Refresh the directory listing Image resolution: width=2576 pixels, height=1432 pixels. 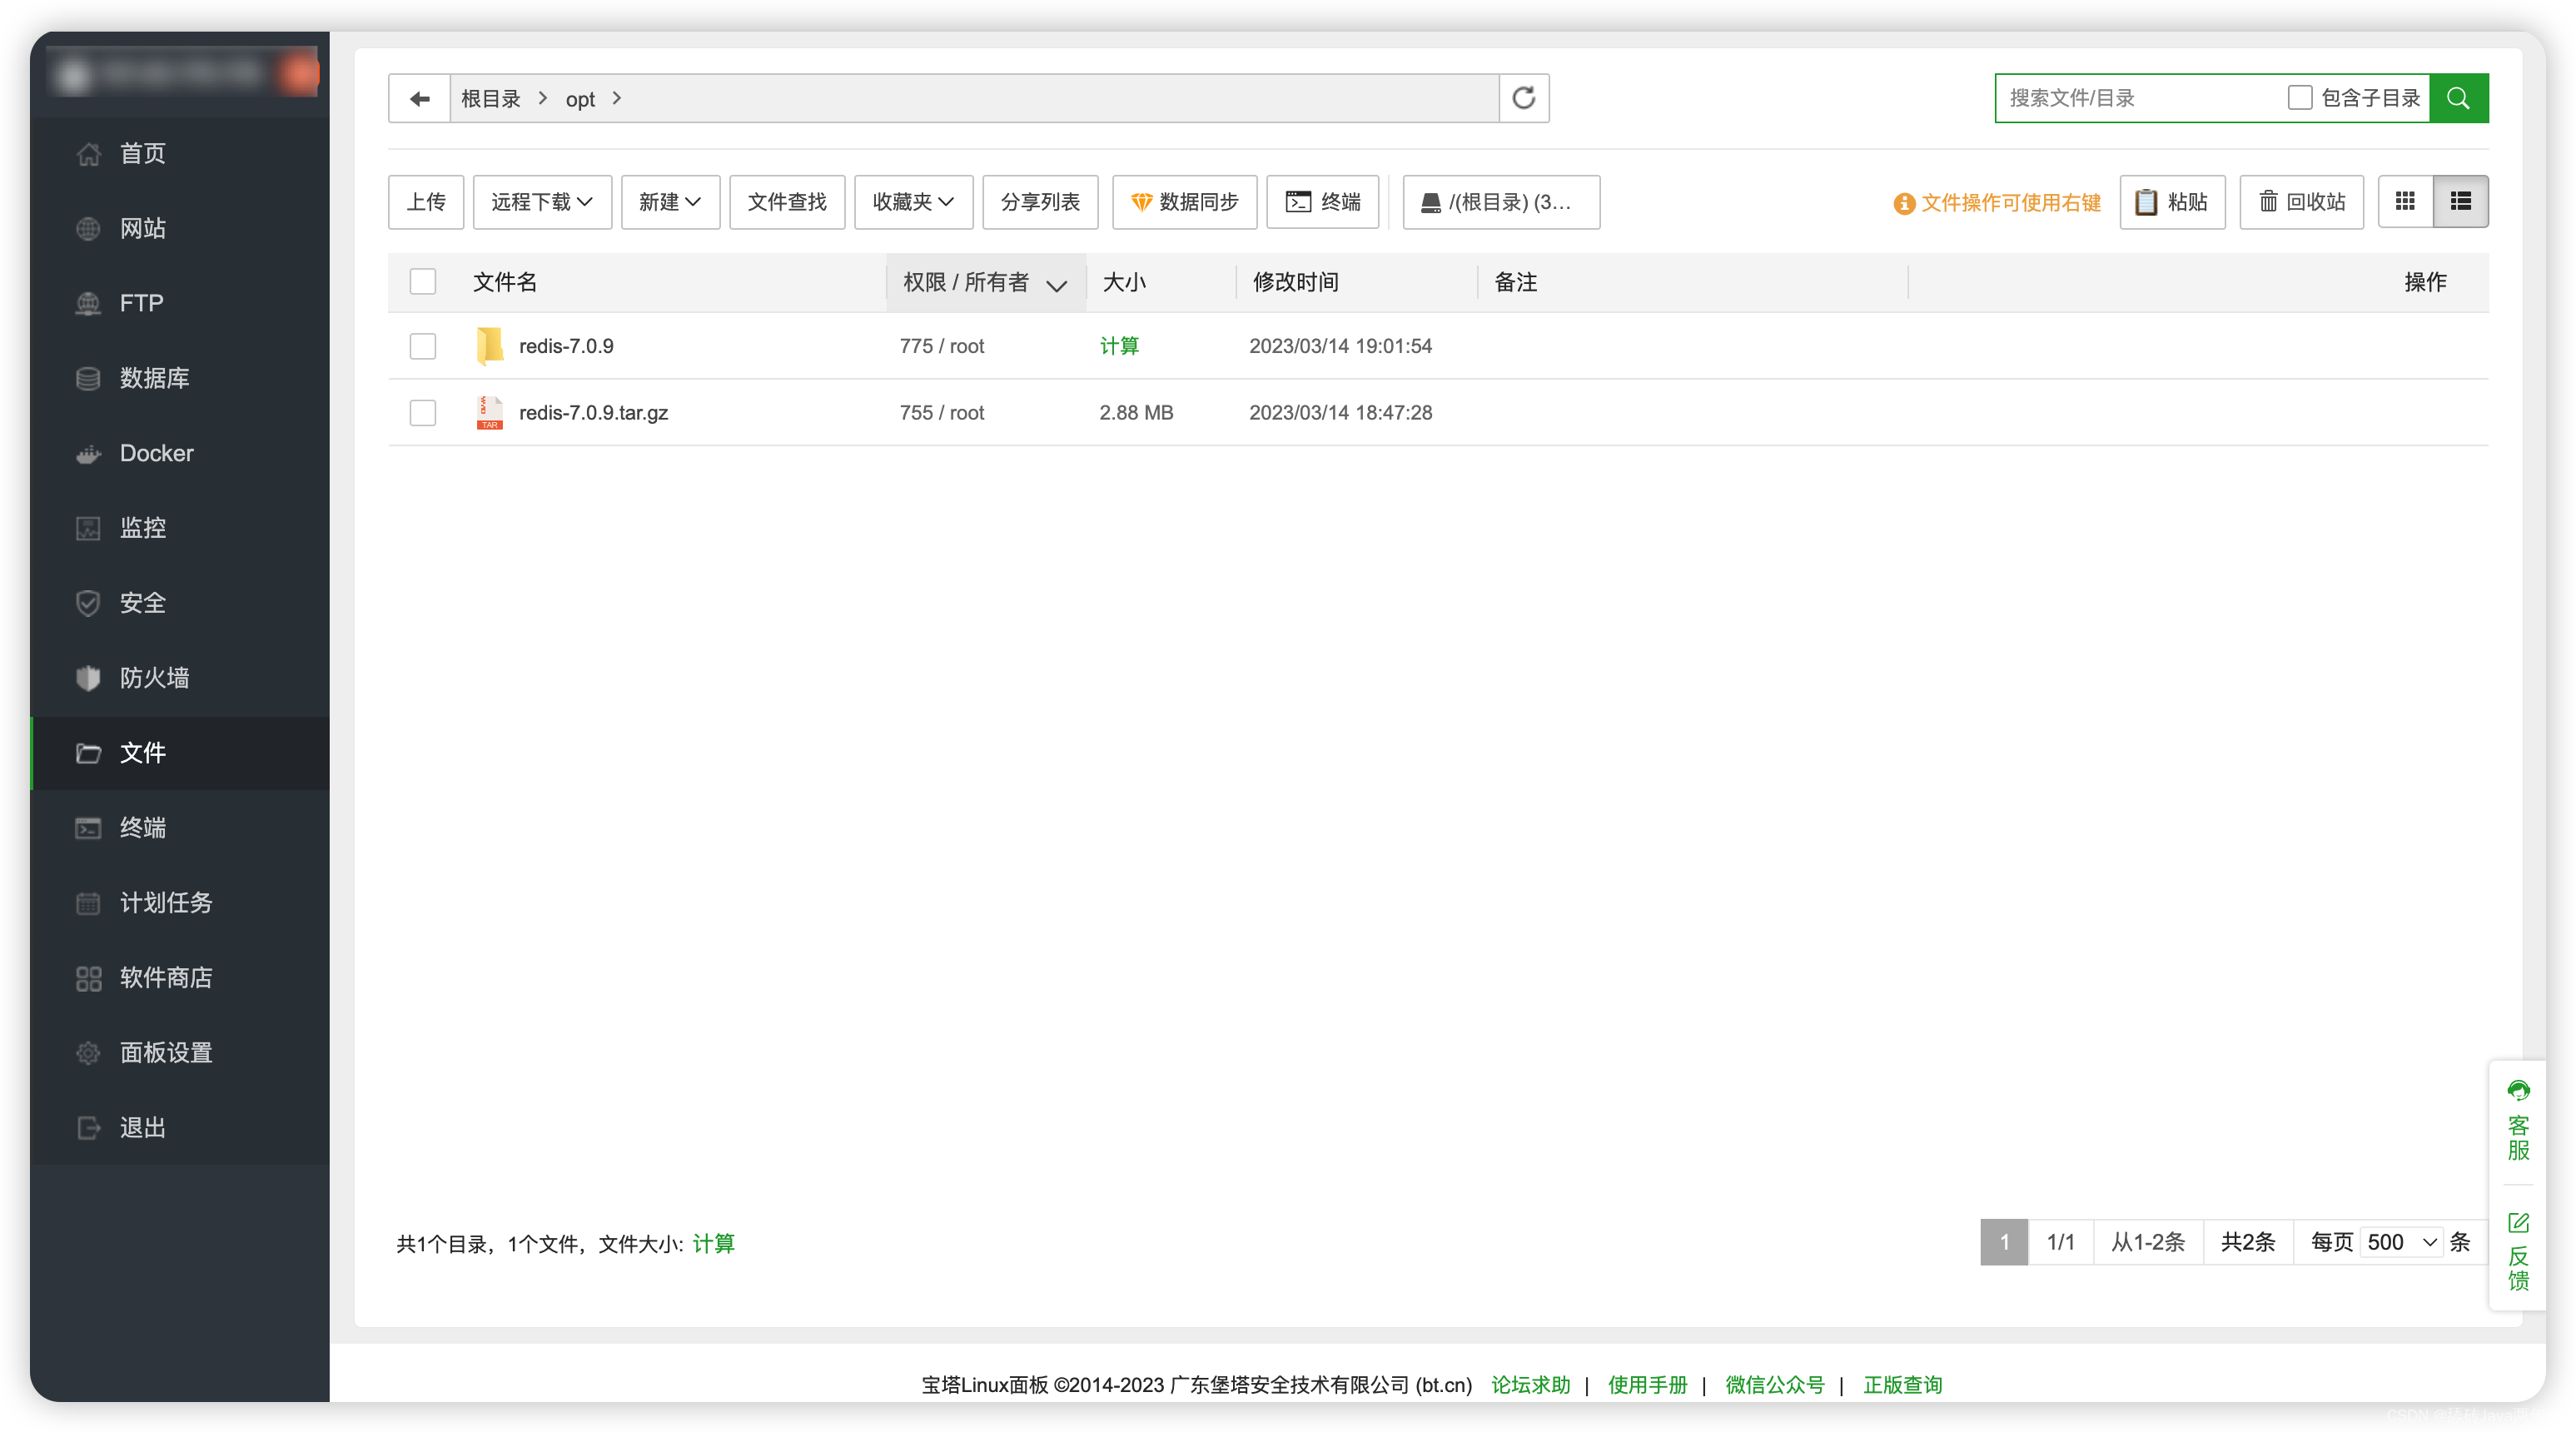1523,98
